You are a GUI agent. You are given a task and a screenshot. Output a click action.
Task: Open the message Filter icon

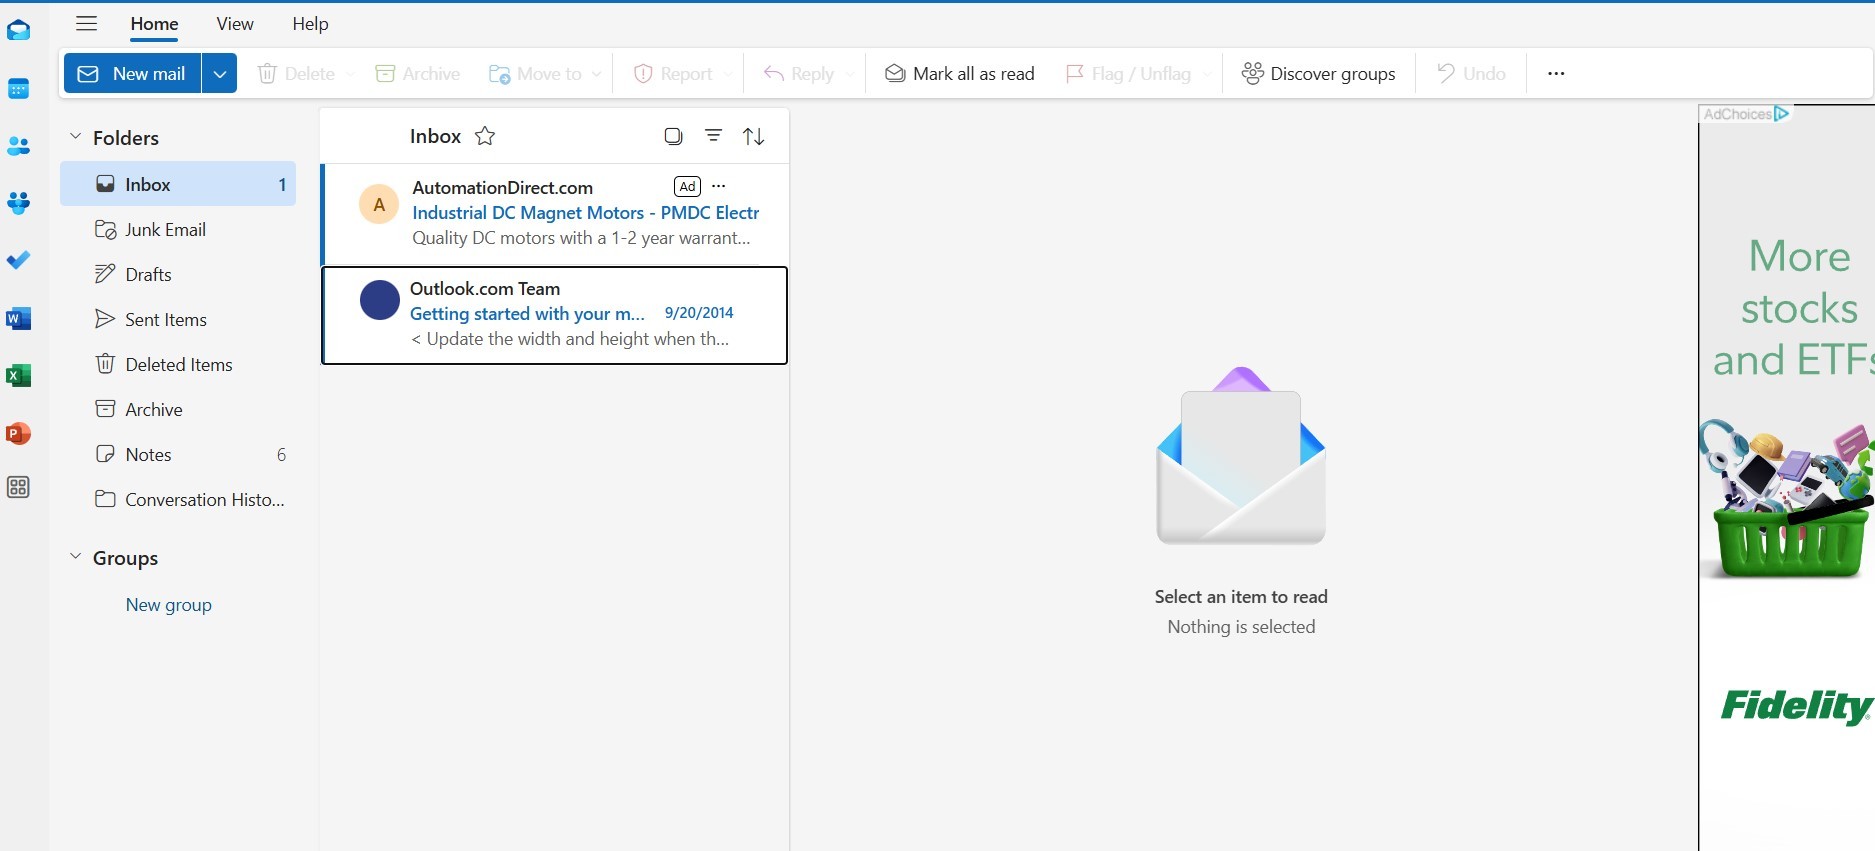pyautogui.click(x=713, y=136)
